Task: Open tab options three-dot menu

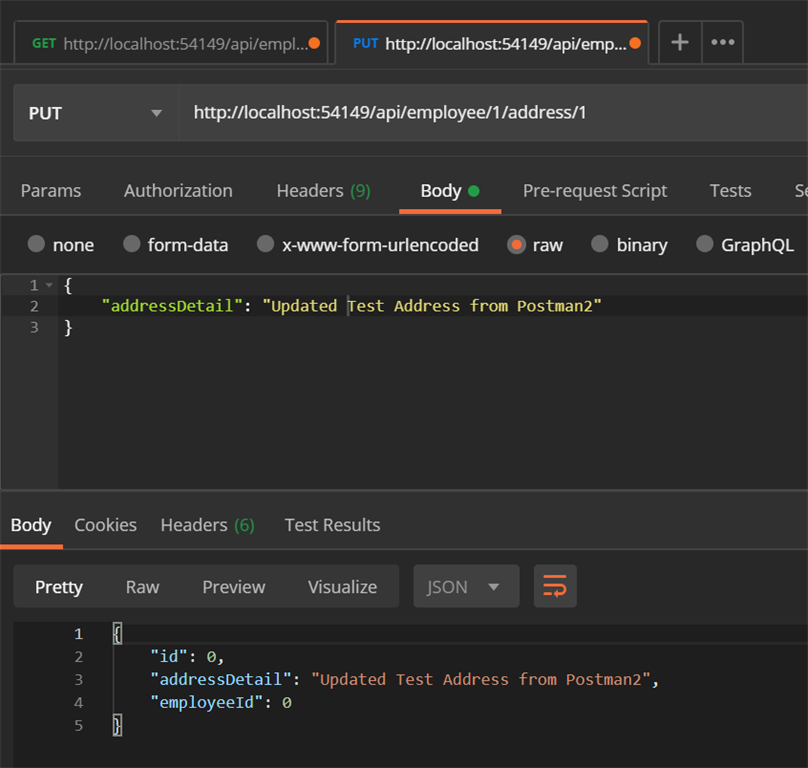Action: click(722, 42)
